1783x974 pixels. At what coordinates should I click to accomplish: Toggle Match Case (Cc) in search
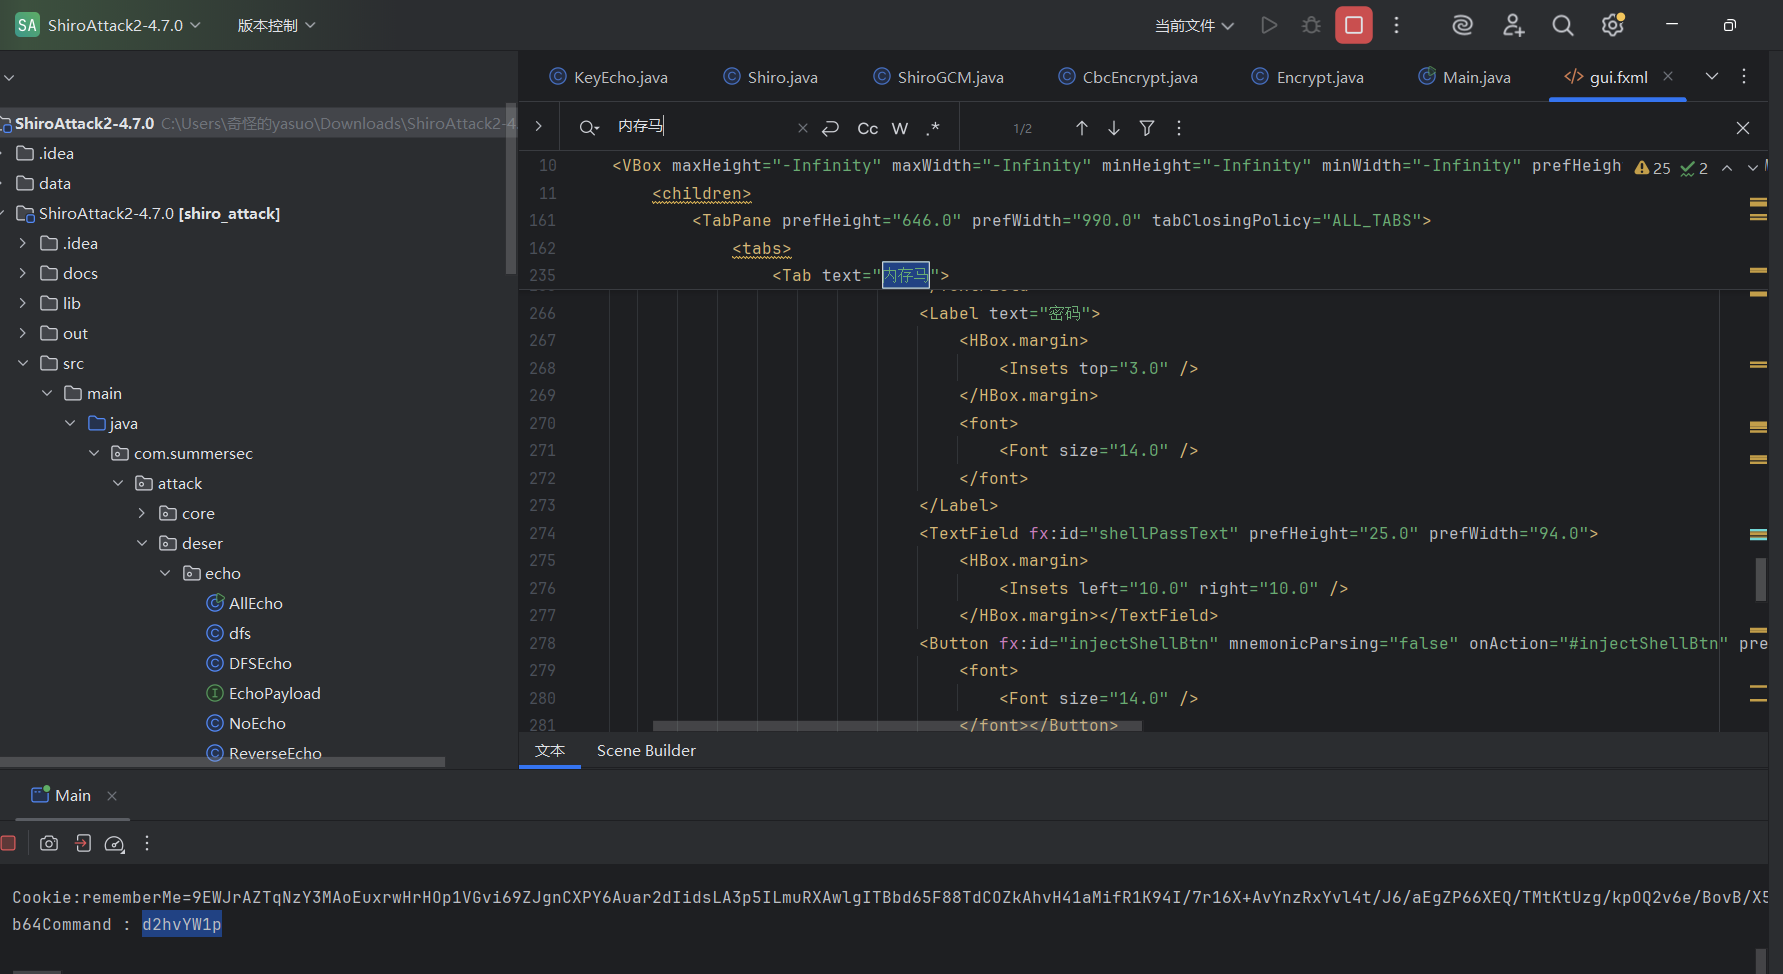click(867, 128)
